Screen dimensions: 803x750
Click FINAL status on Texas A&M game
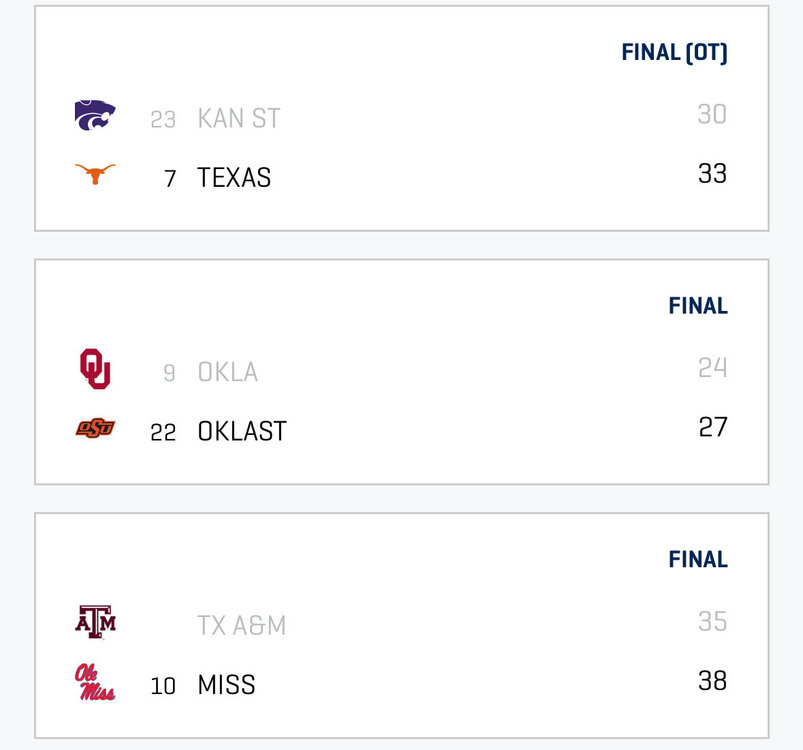[698, 560]
